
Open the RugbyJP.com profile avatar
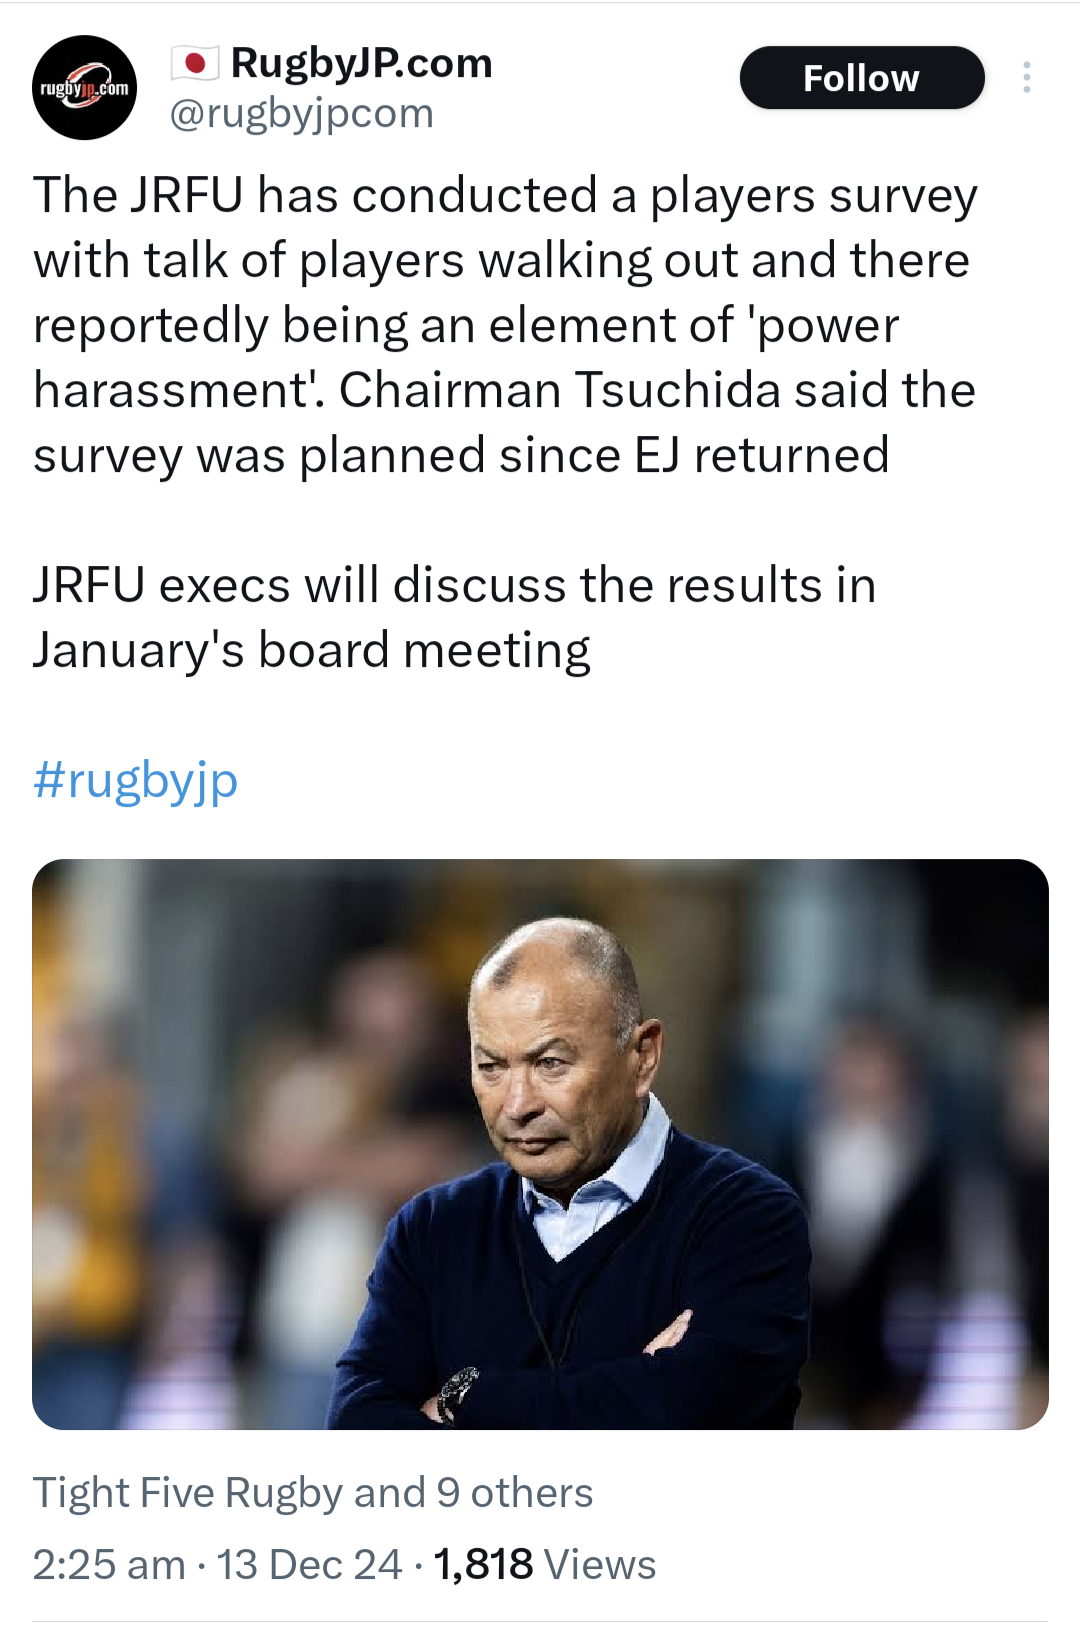(x=85, y=88)
